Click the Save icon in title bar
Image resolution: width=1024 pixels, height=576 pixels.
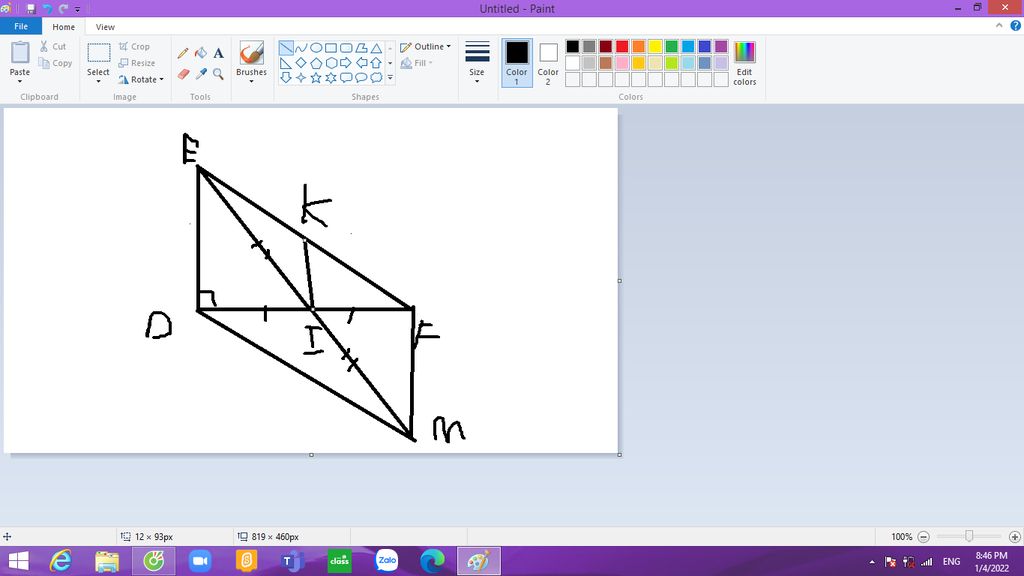[x=31, y=8]
